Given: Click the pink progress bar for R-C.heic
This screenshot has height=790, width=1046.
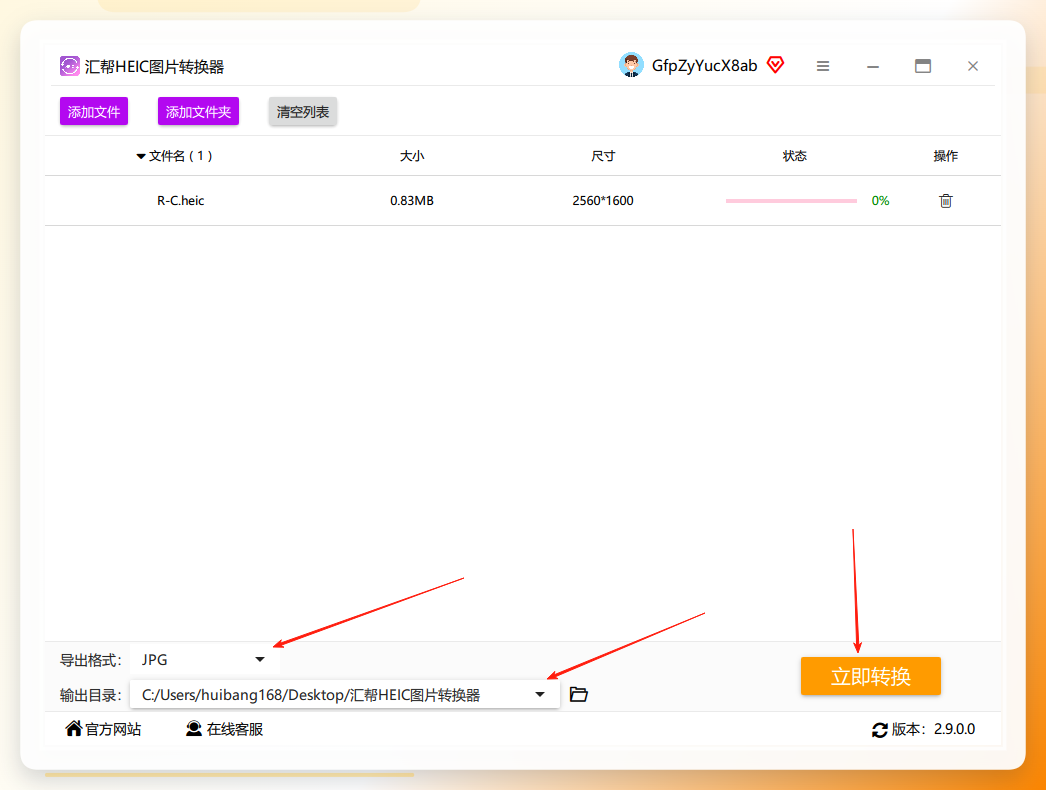Looking at the screenshot, I should point(791,200).
